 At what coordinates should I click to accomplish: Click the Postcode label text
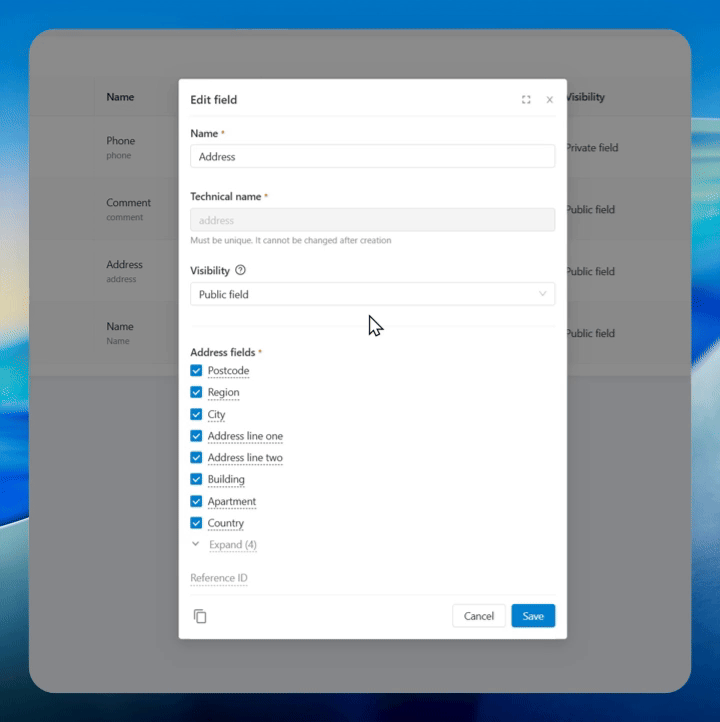228,370
